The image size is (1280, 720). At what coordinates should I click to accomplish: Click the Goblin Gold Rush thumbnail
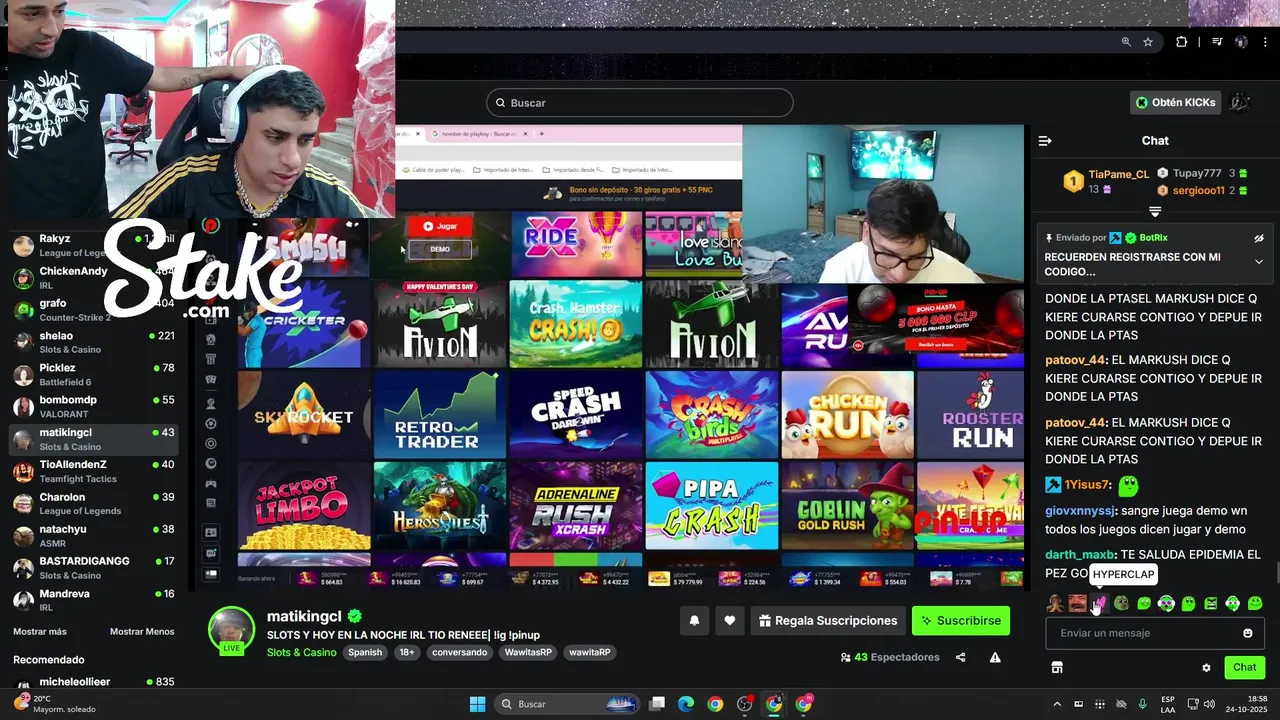point(847,505)
